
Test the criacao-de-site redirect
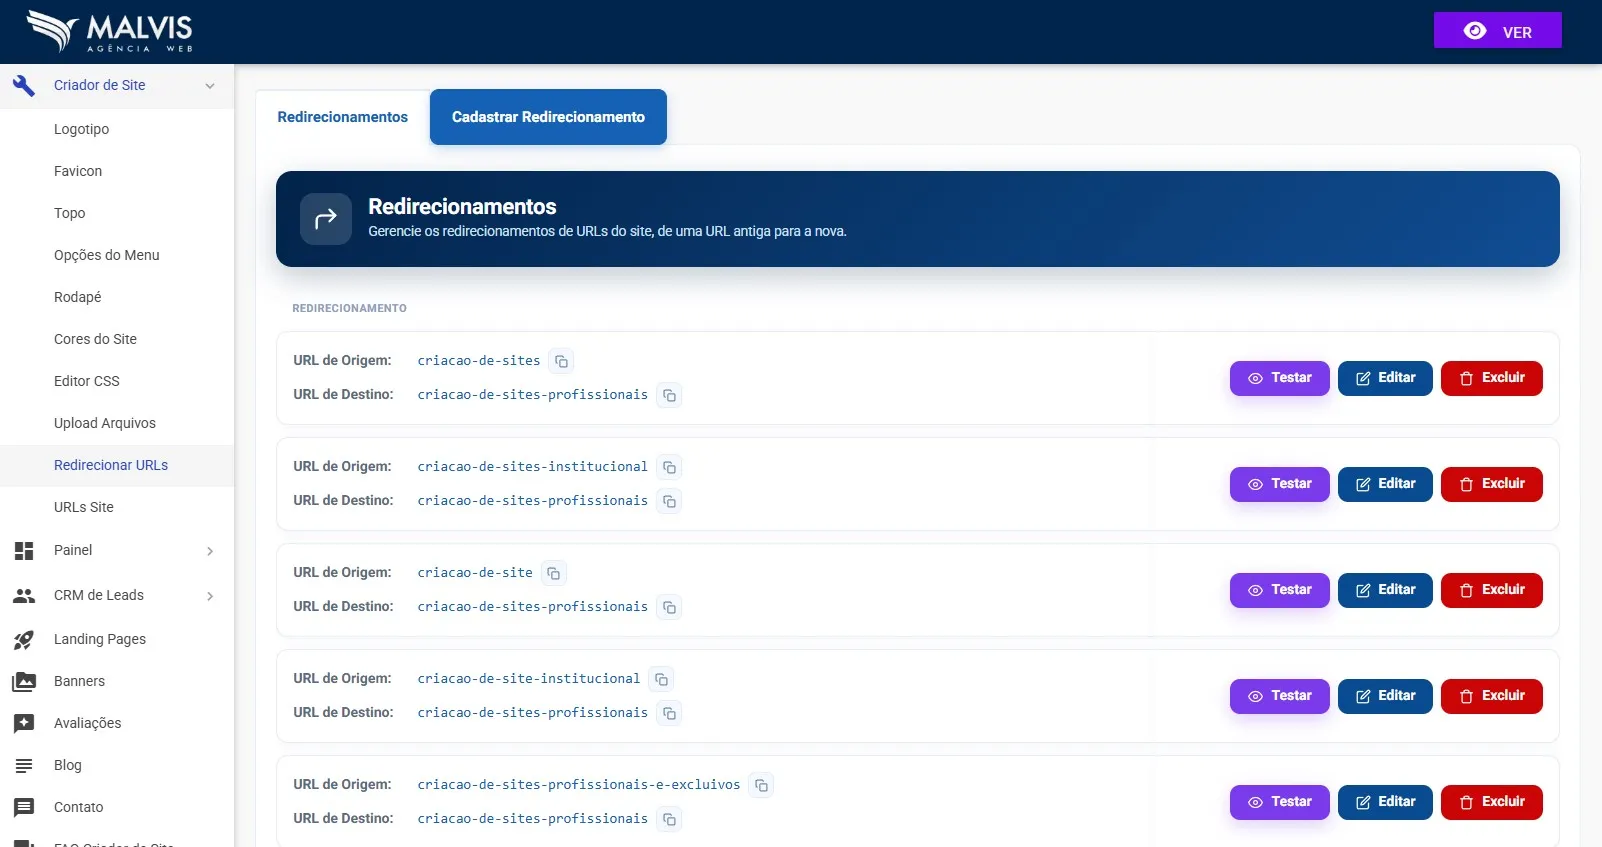tap(1279, 590)
